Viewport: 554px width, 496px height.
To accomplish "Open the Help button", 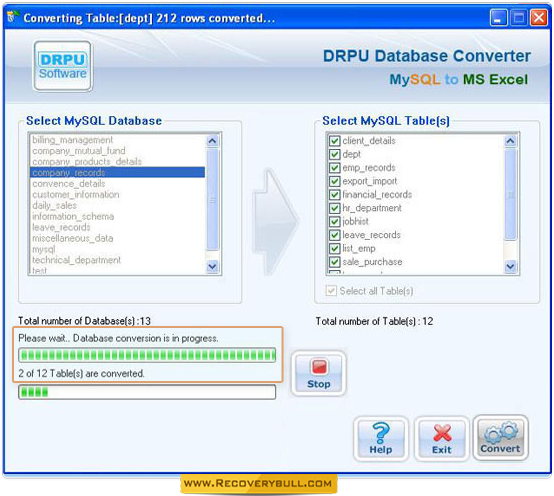I will coord(381,439).
